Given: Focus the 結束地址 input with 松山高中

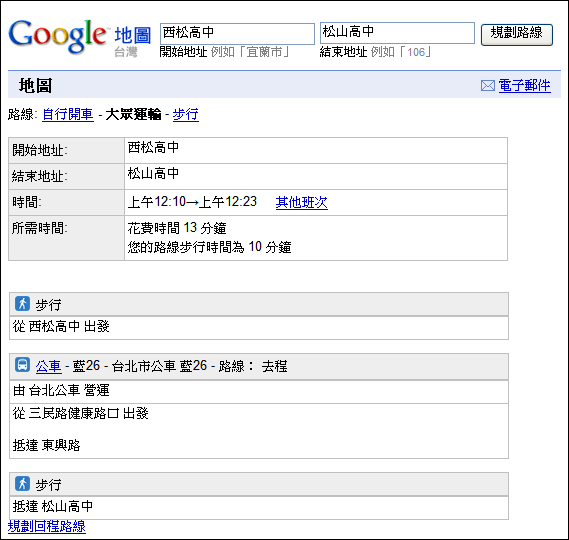Looking at the screenshot, I should [x=397, y=33].
